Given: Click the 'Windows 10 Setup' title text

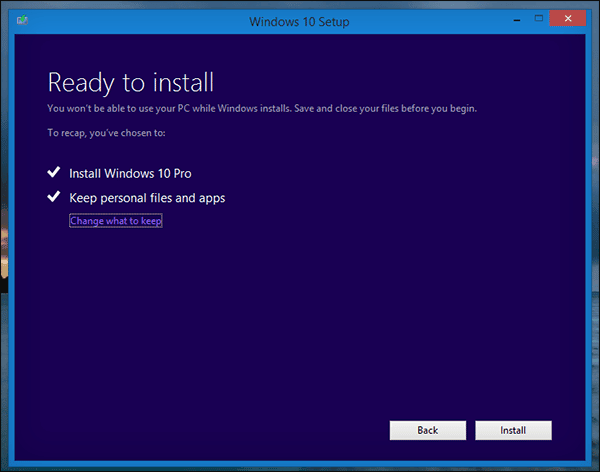Looking at the screenshot, I should tap(299, 18).
